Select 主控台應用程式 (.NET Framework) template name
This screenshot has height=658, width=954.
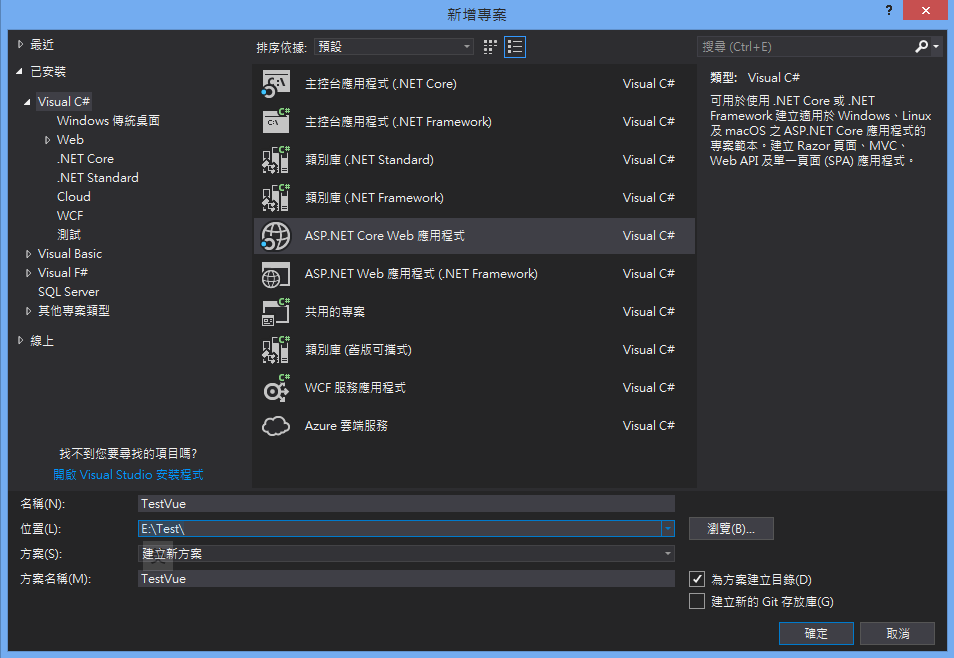tap(398, 122)
